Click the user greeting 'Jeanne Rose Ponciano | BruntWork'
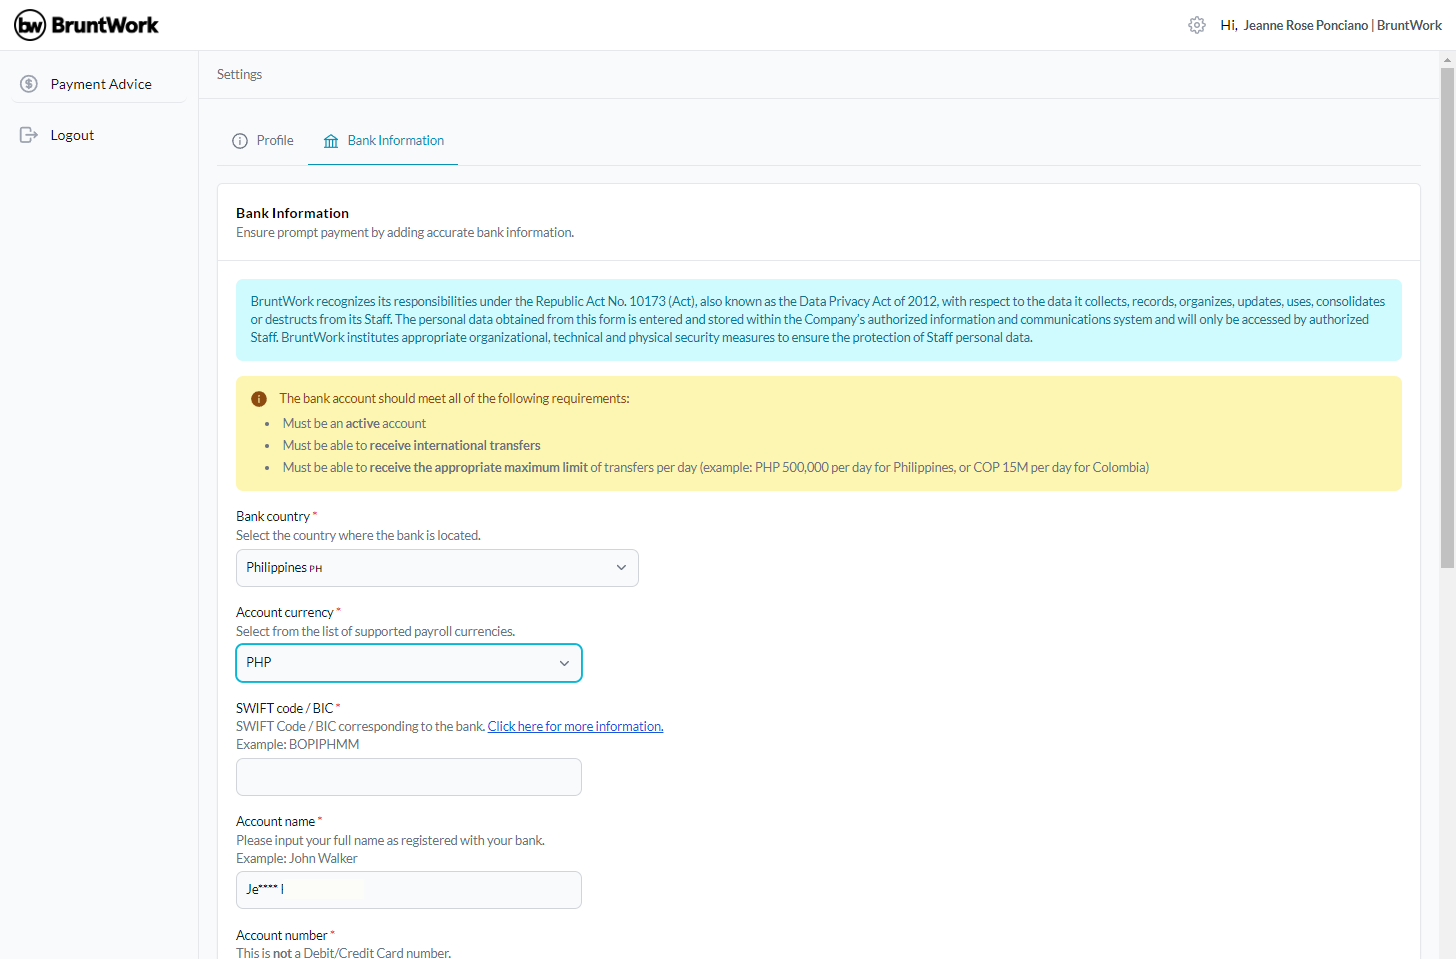1456x959 pixels. (x=1342, y=25)
